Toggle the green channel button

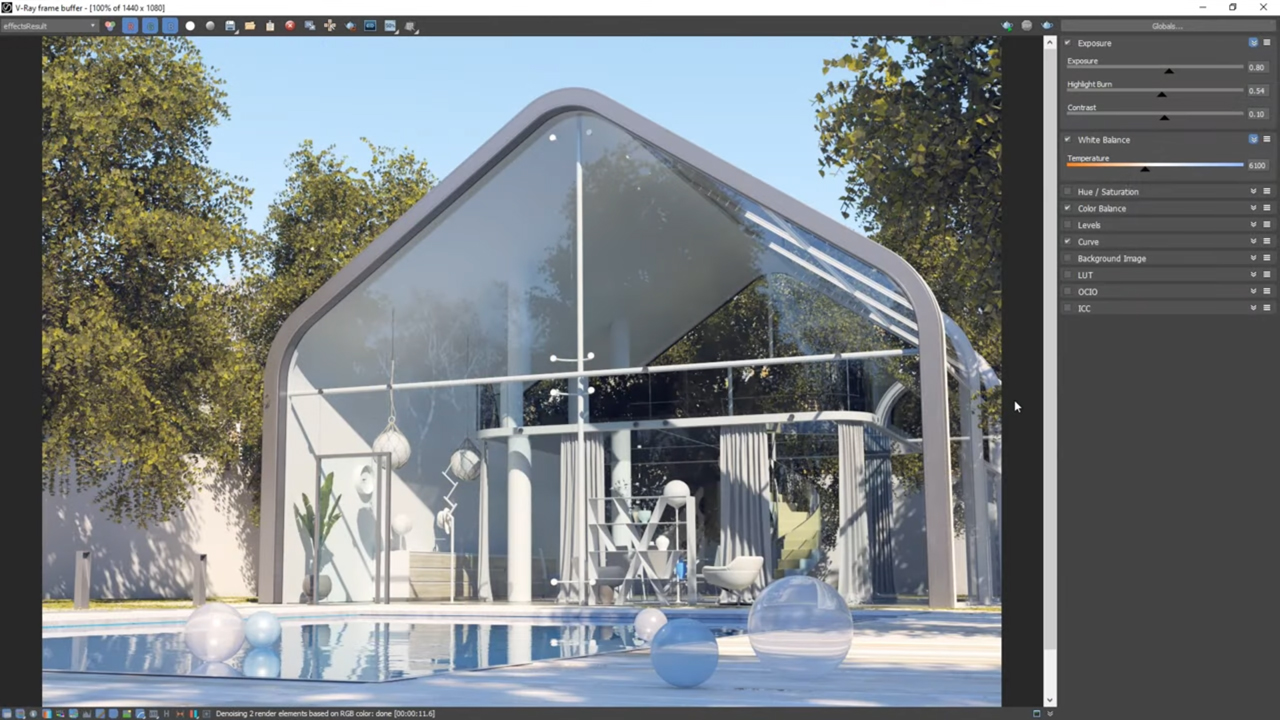coord(150,26)
